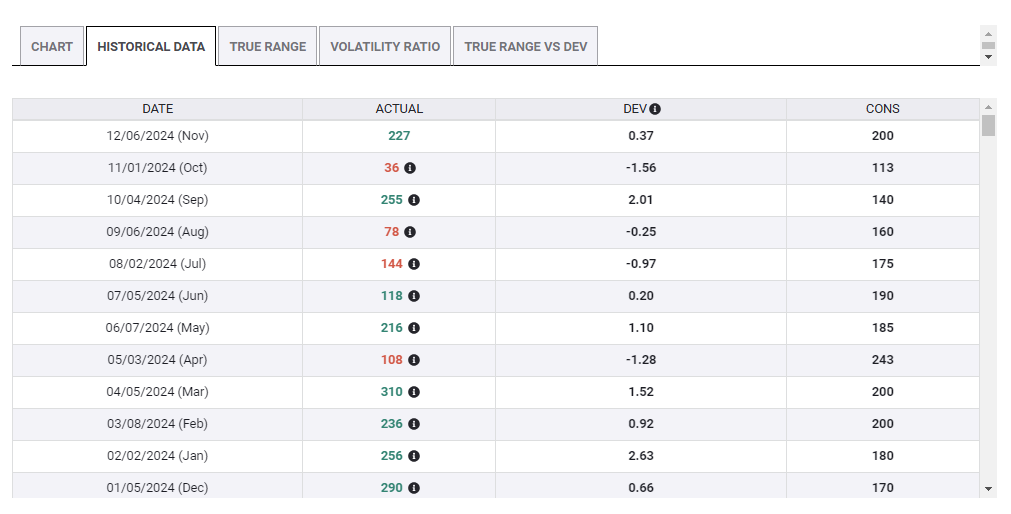The height and width of the screenshot is (514, 1011).
Task: Click info icon next to DEV header
Action: click(655, 109)
